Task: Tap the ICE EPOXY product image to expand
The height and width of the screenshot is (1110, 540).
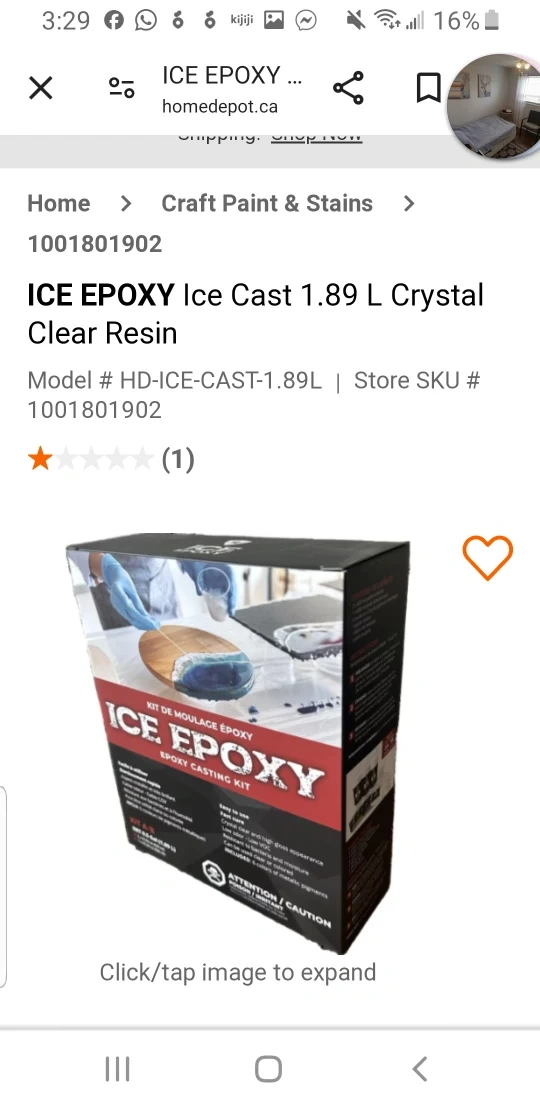Action: [x=238, y=743]
